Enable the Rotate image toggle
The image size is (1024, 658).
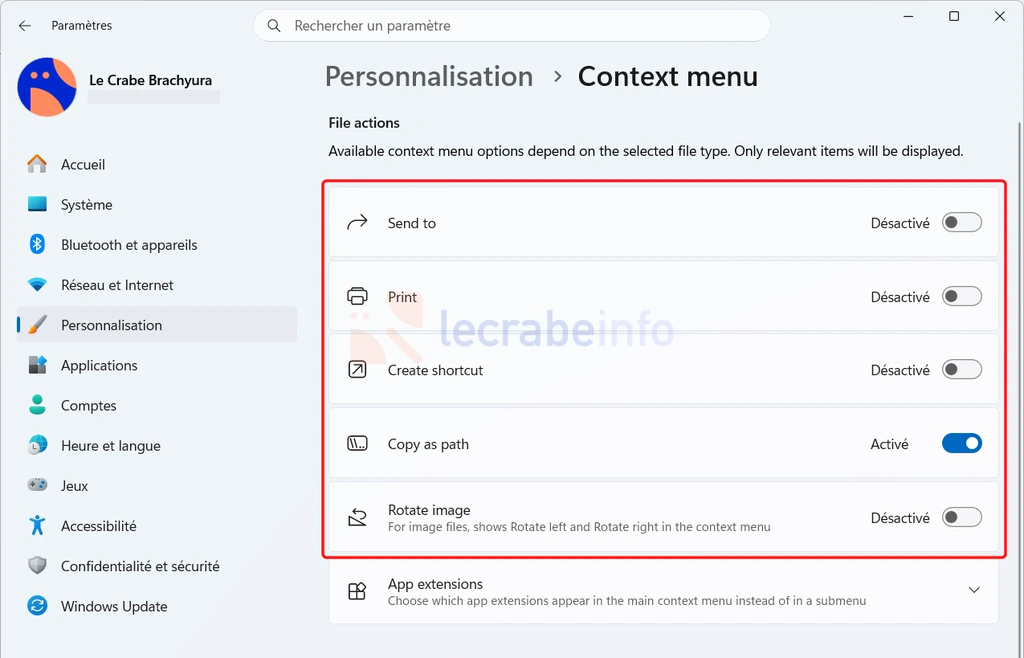[961, 518]
